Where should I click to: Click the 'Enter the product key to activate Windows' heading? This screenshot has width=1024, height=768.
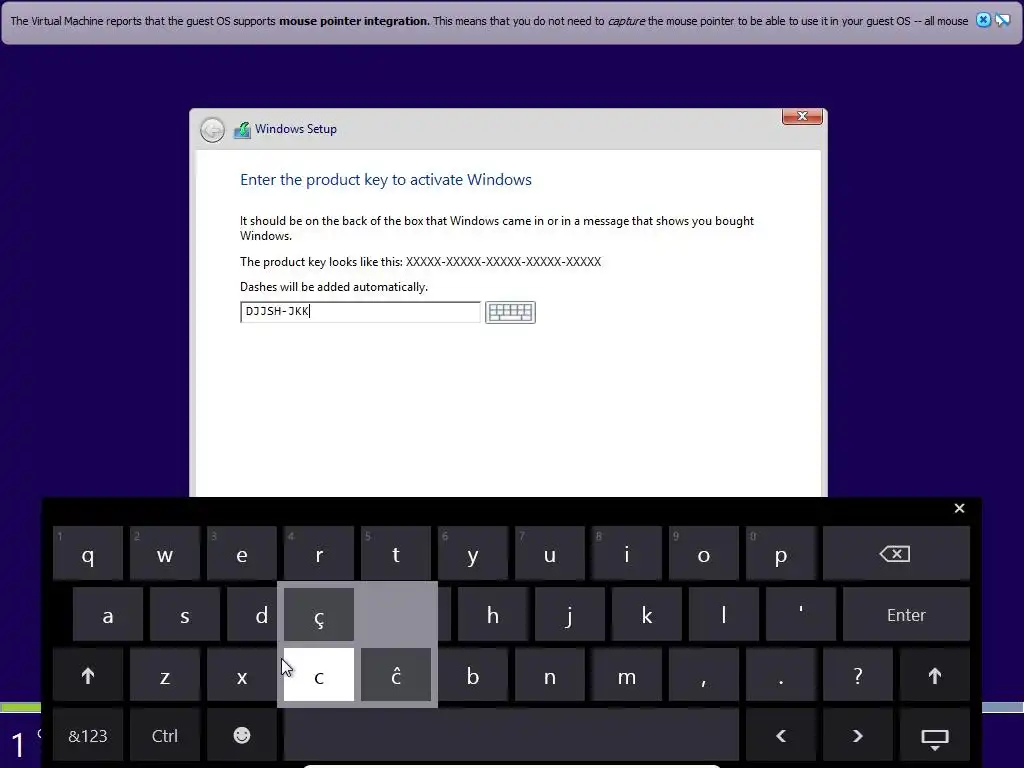coord(386,180)
